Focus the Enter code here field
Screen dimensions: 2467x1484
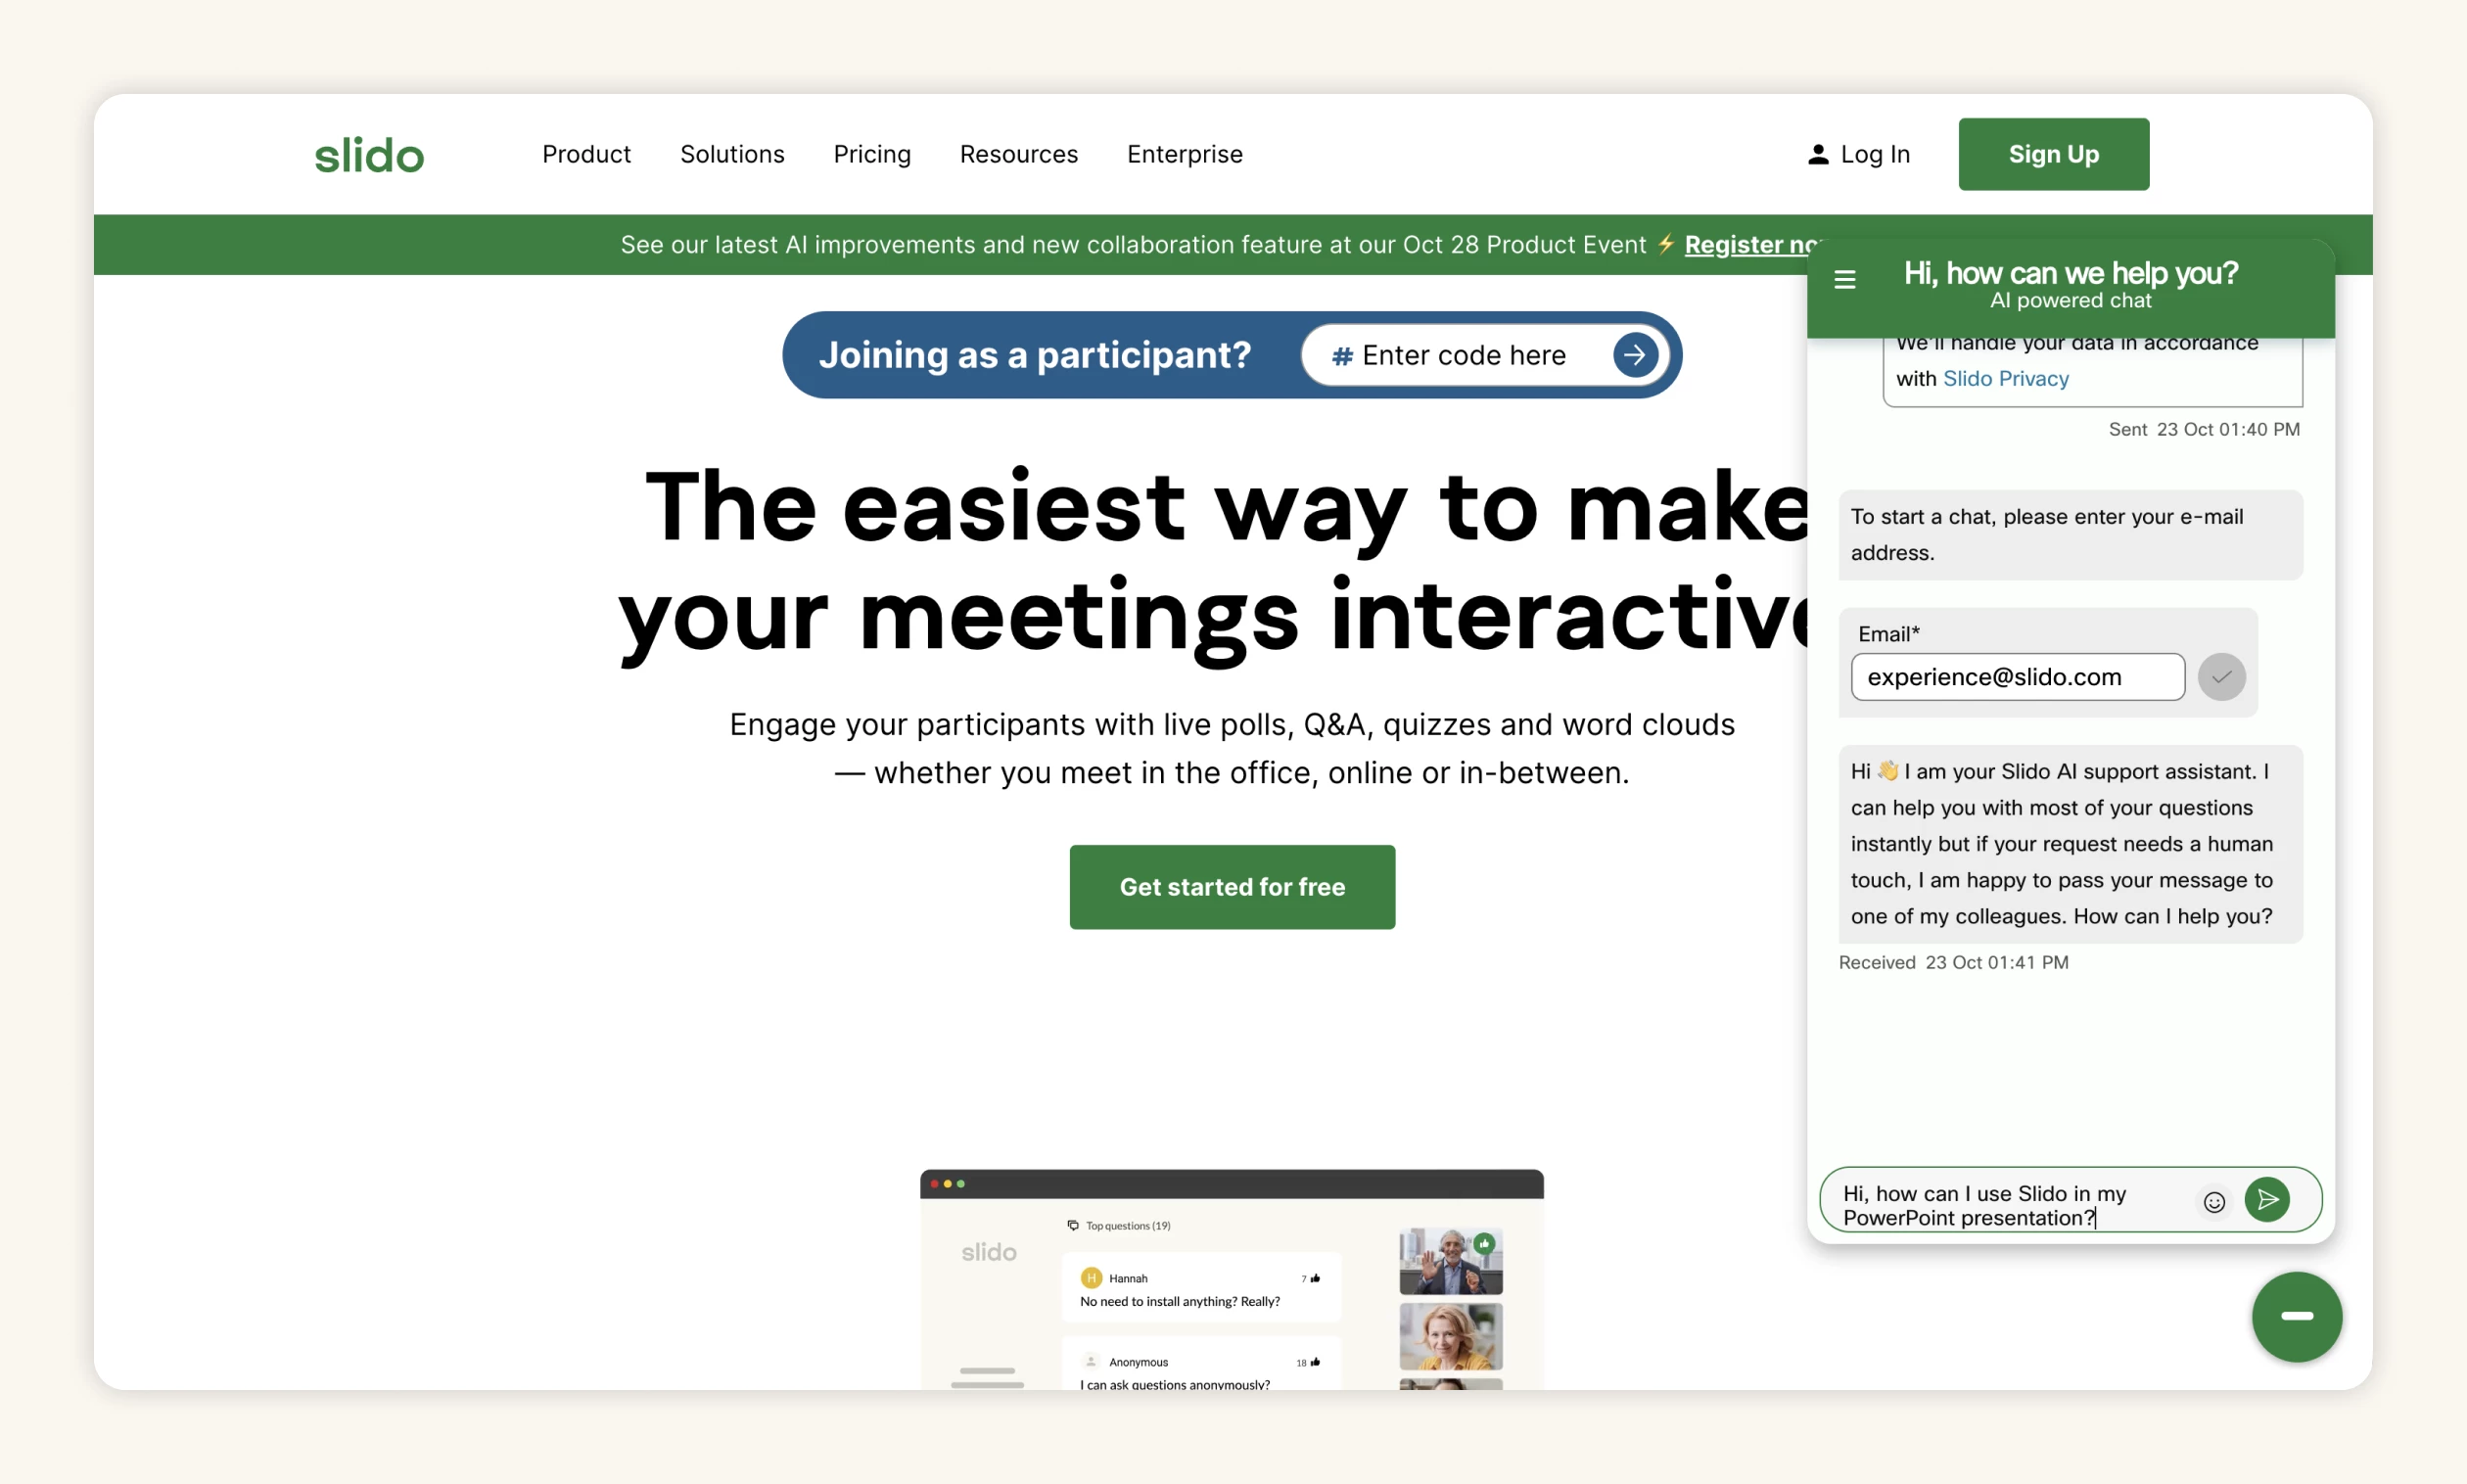tap(1463, 356)
